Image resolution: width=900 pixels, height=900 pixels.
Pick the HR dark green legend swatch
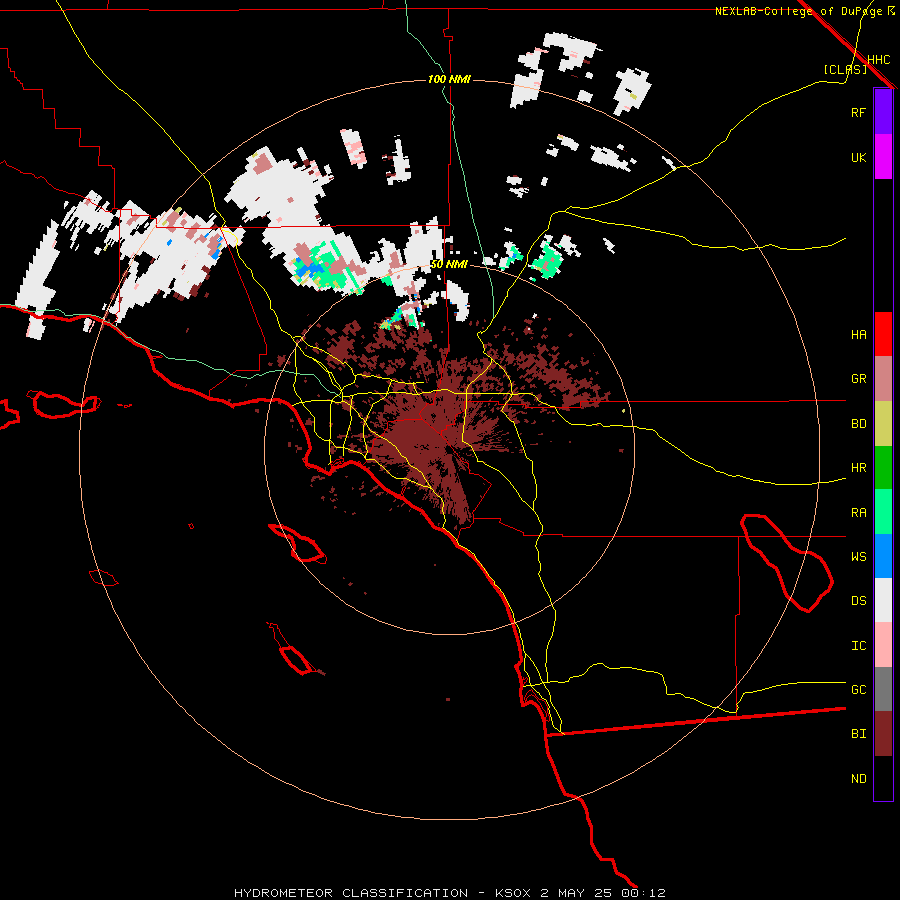[x=883, y=468]
